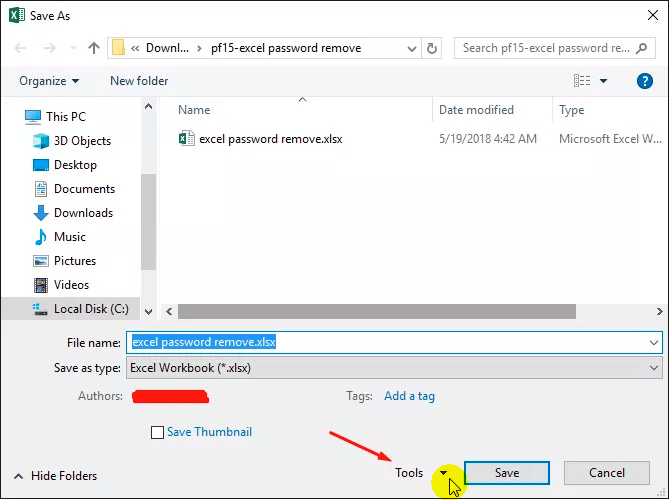
Task: Click Add a tag link
Action: (410, 396)
